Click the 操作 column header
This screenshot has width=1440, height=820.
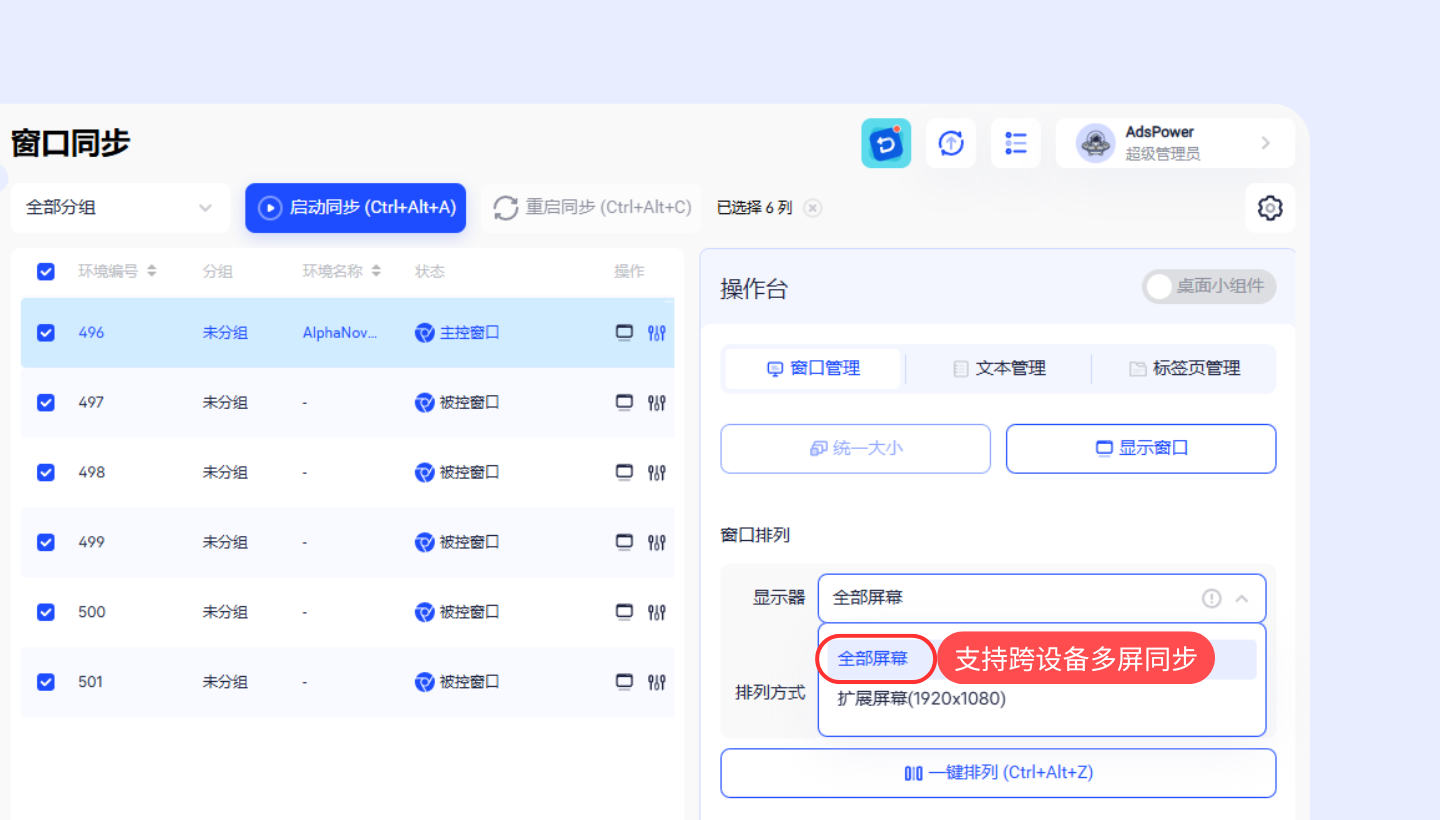[629, 271]
